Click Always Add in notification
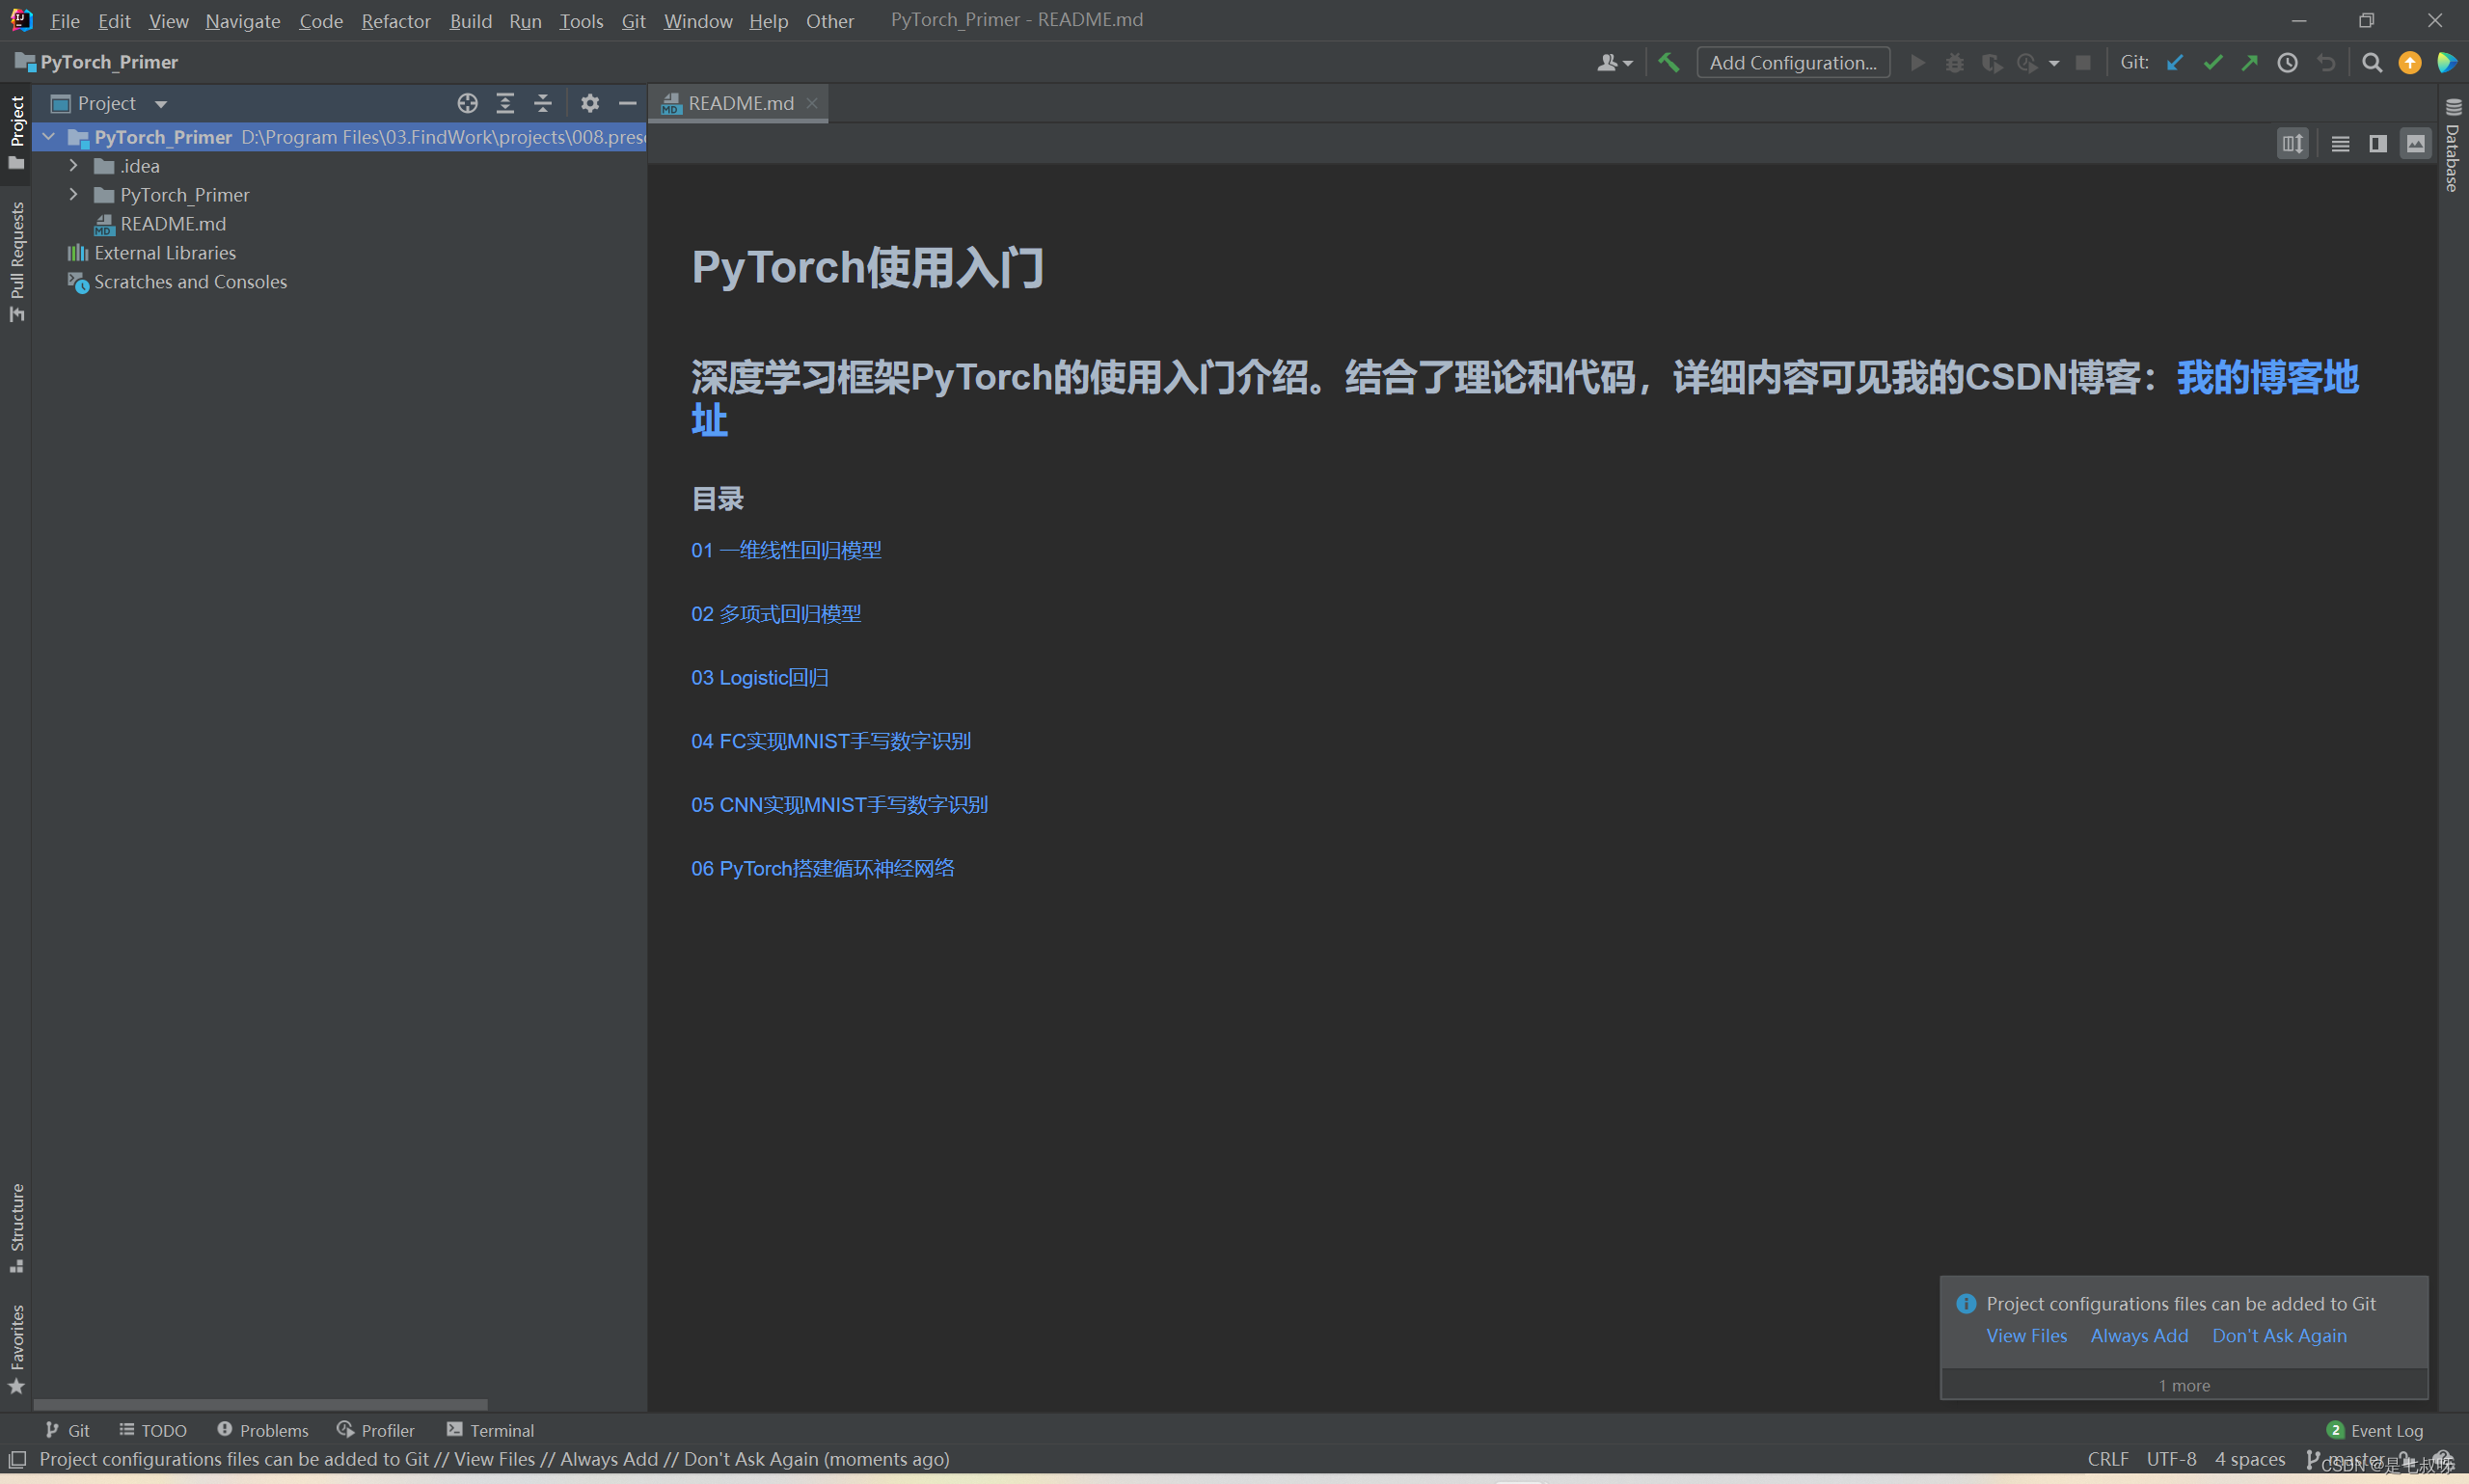The height and width of the screenshot is (1484, 2469). [x=2139, y=1335]
